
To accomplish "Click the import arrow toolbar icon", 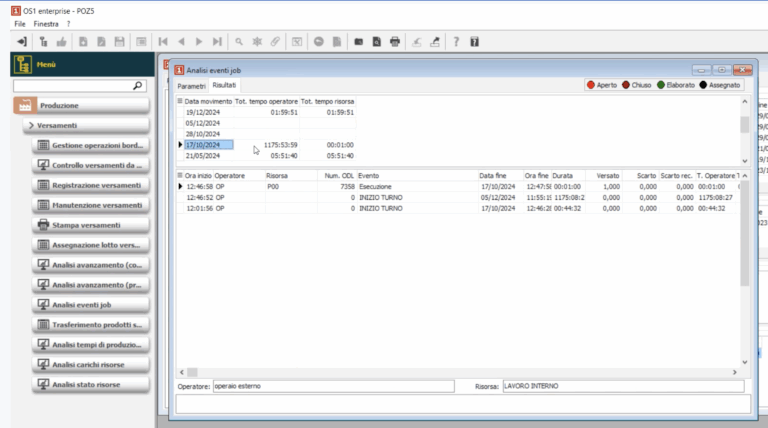I will [x=416, y=42].
